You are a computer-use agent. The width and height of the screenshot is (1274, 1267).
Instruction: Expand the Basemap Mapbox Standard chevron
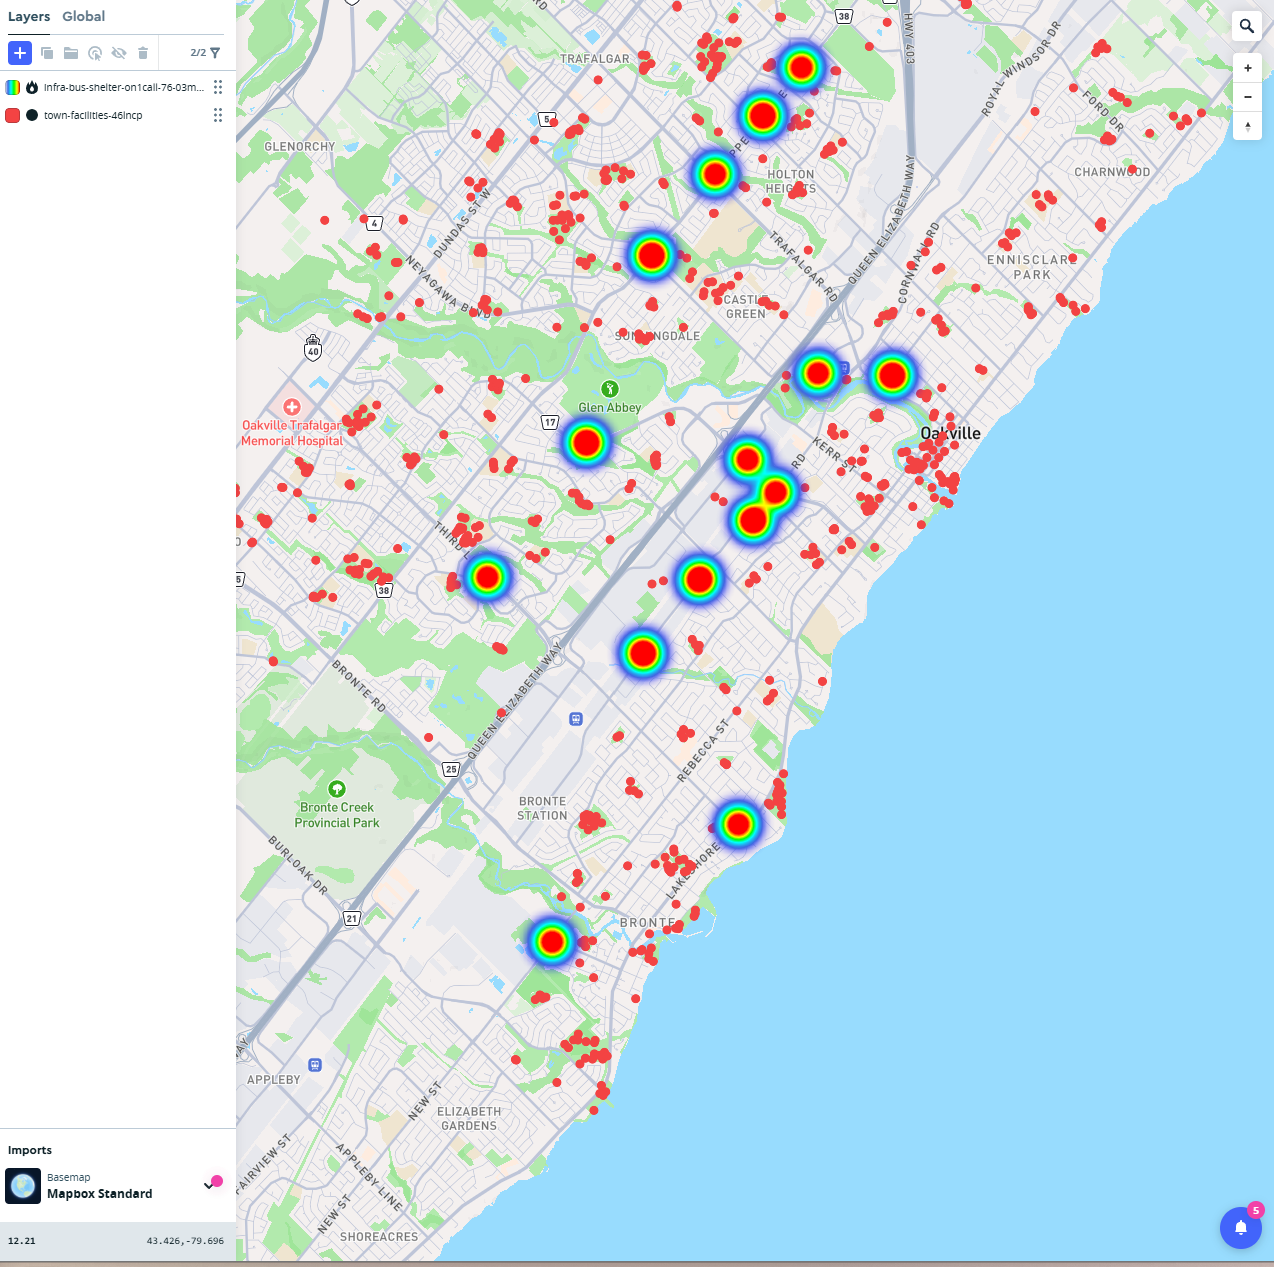coord(208,1186)
